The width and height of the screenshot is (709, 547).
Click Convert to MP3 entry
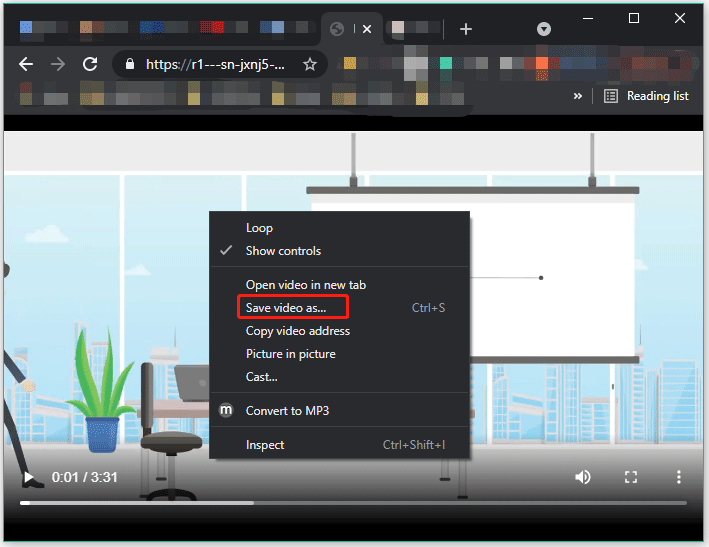(x=287, y=411)
